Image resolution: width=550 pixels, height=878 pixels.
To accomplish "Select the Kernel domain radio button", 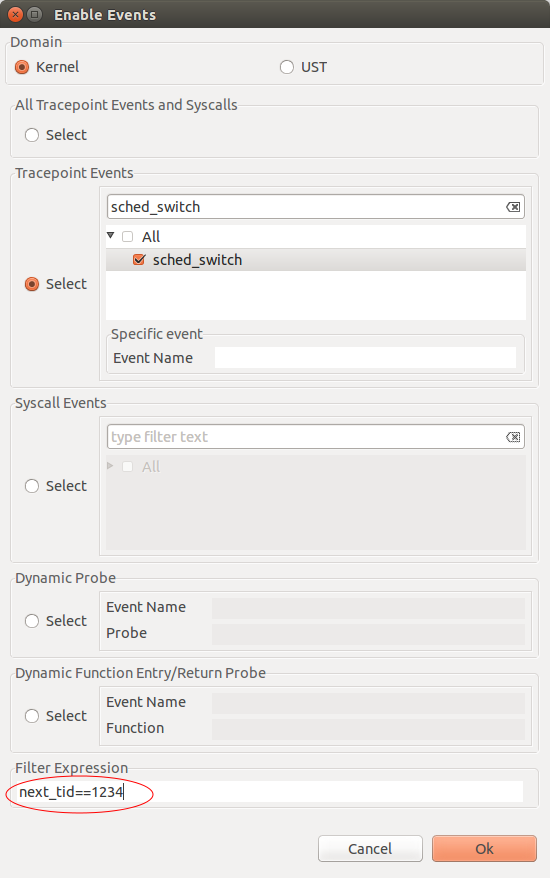I will (x=22, y=67).
